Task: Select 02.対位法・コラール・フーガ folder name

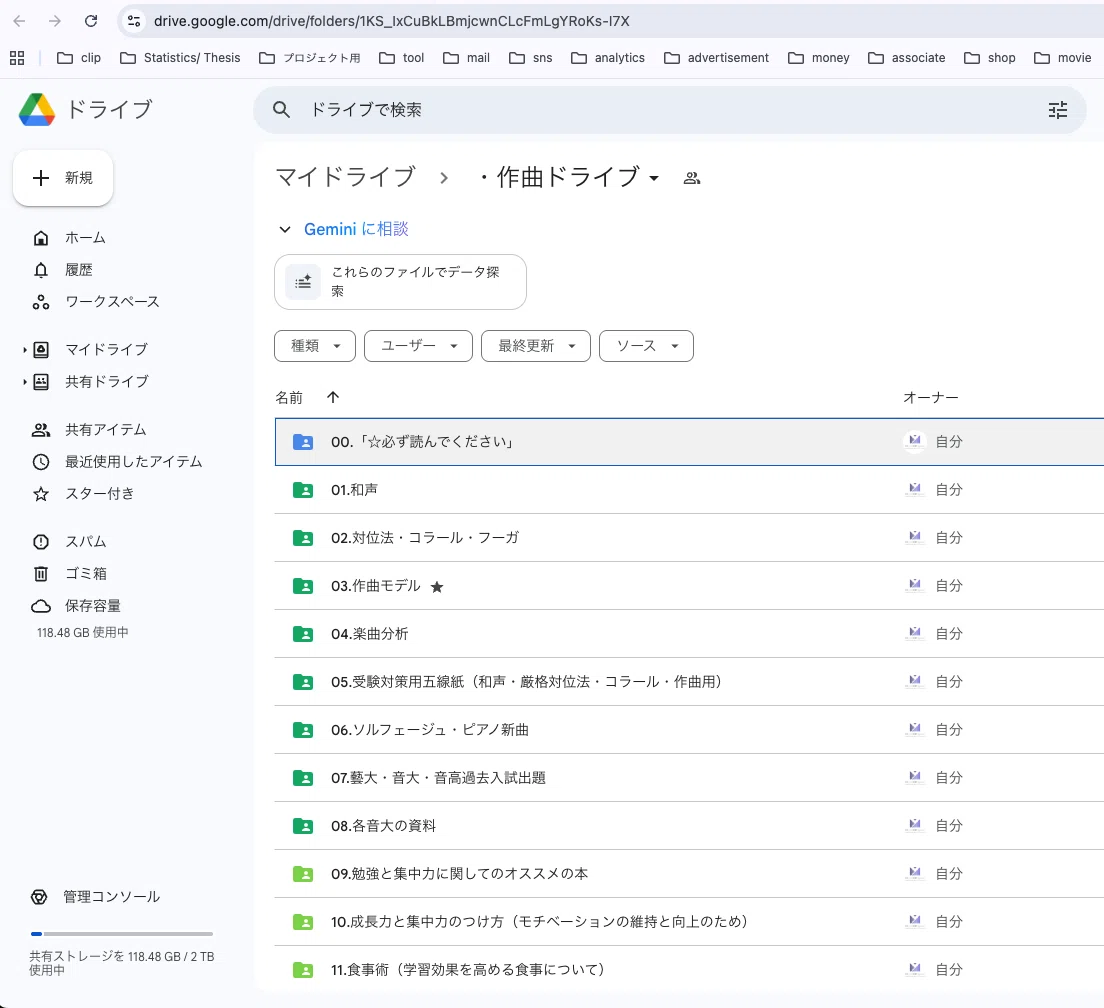Action: (425, 538)
